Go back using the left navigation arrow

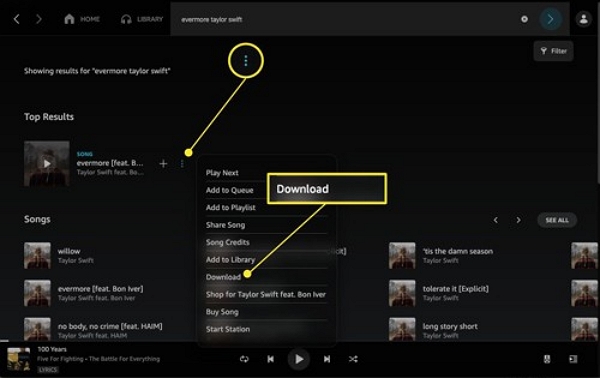16,19
